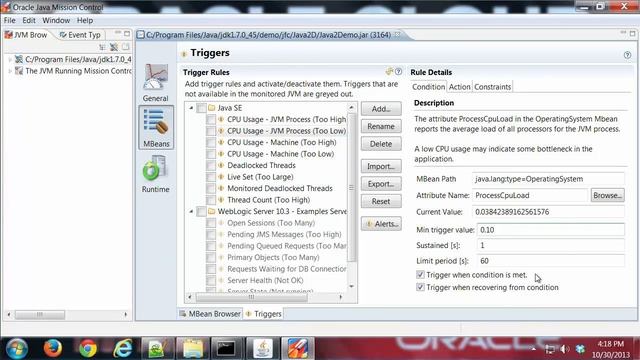Click the Reset button
Viewport: 640px width, 360px height.
point(381,202)
